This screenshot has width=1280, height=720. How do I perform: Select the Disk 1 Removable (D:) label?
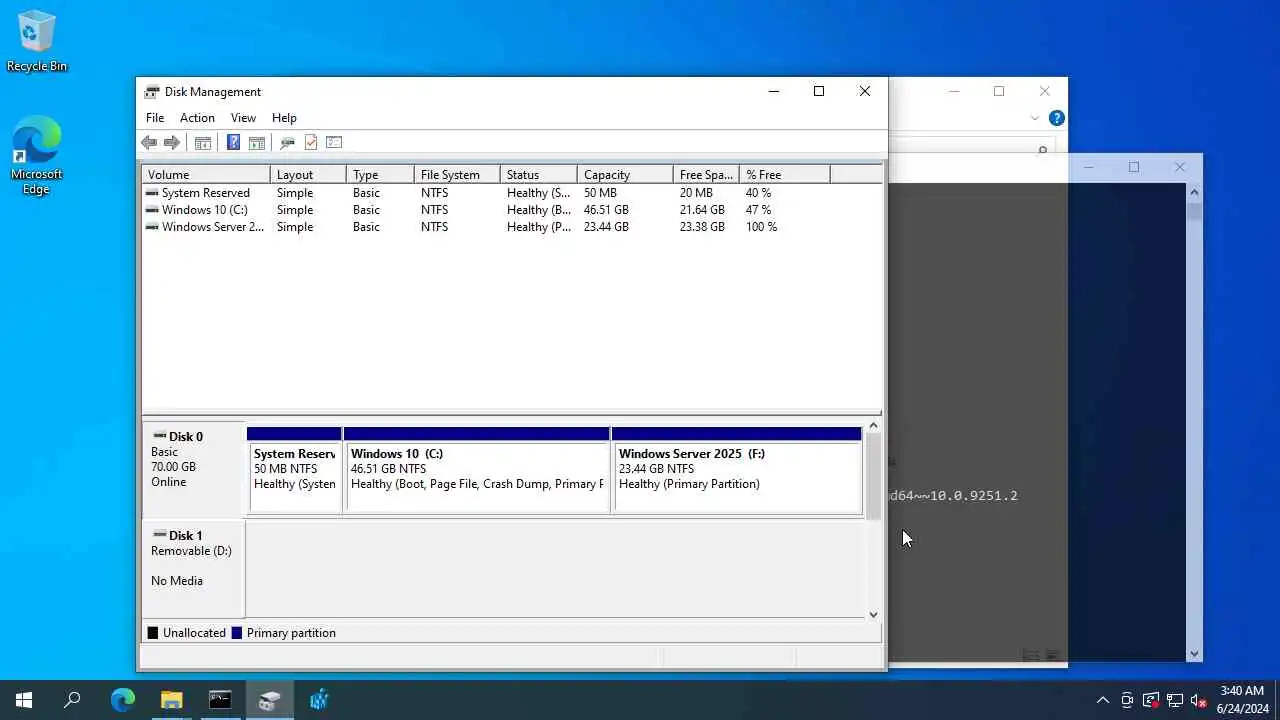click(x=194, y=568)
